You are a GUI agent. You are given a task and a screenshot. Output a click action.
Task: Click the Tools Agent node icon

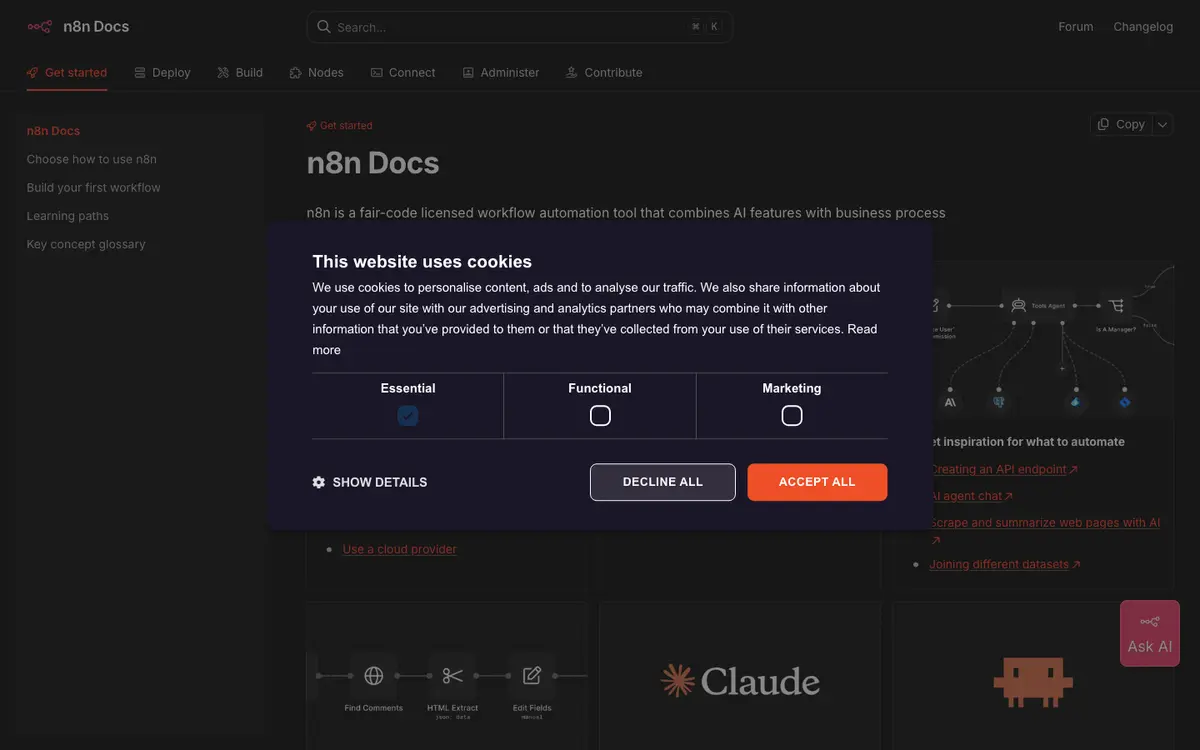pos(1018,306)
